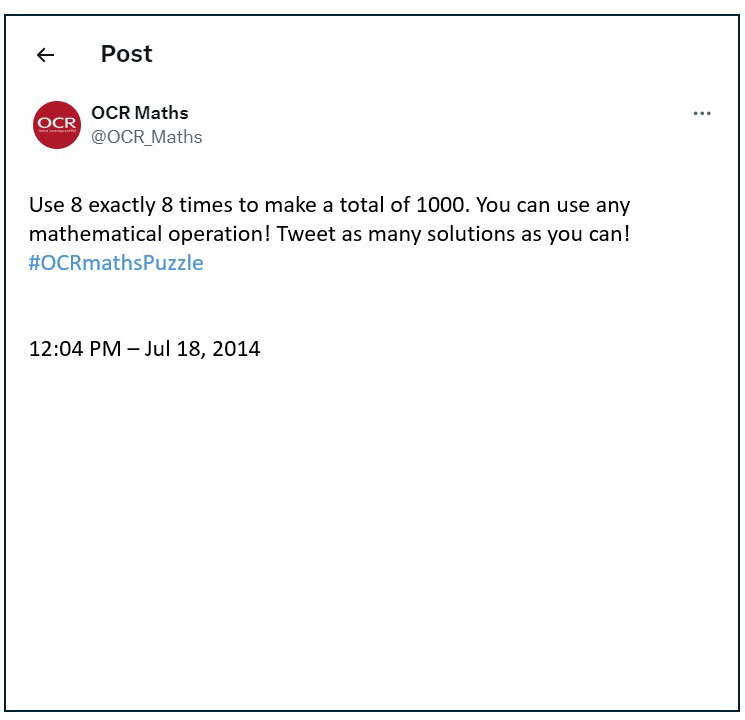The height and width of the screenshot is (720, 745).
Task: Click the year 2014 in the timestamp
Action: (236, 349)
